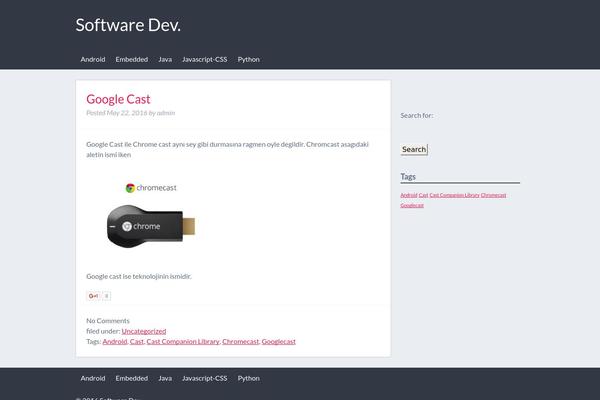Open the Software Dev. site title

[128, 25]
